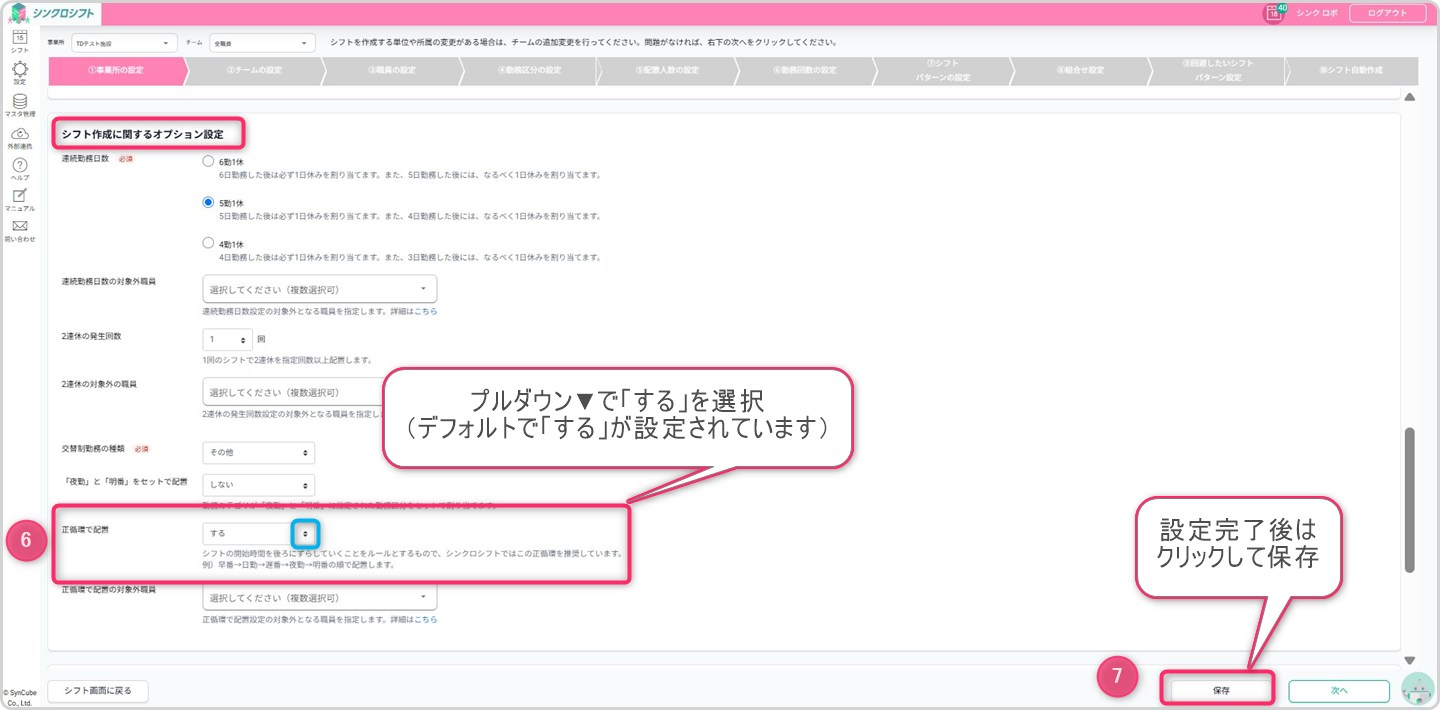Screen dimensions: 1440x710
Task: Open マスタ管理 database icon
Action: click(x=19, y=102)
